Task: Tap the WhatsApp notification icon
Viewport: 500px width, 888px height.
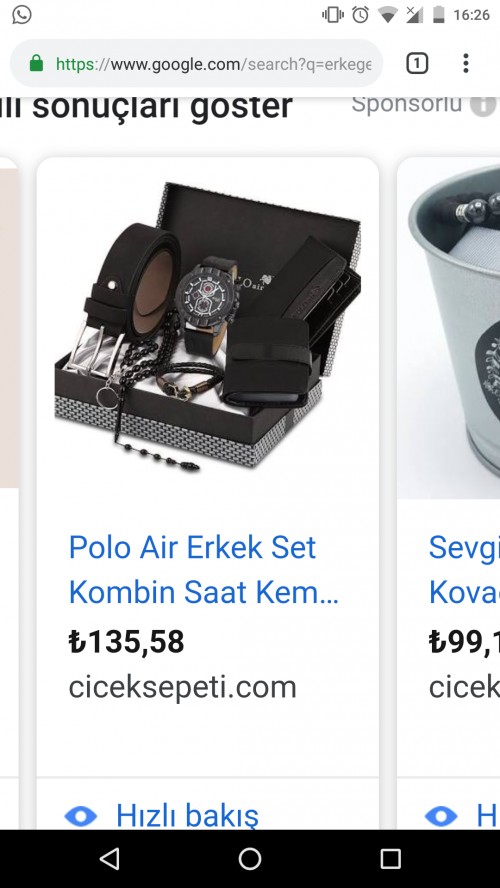Action: click(22, 15)
